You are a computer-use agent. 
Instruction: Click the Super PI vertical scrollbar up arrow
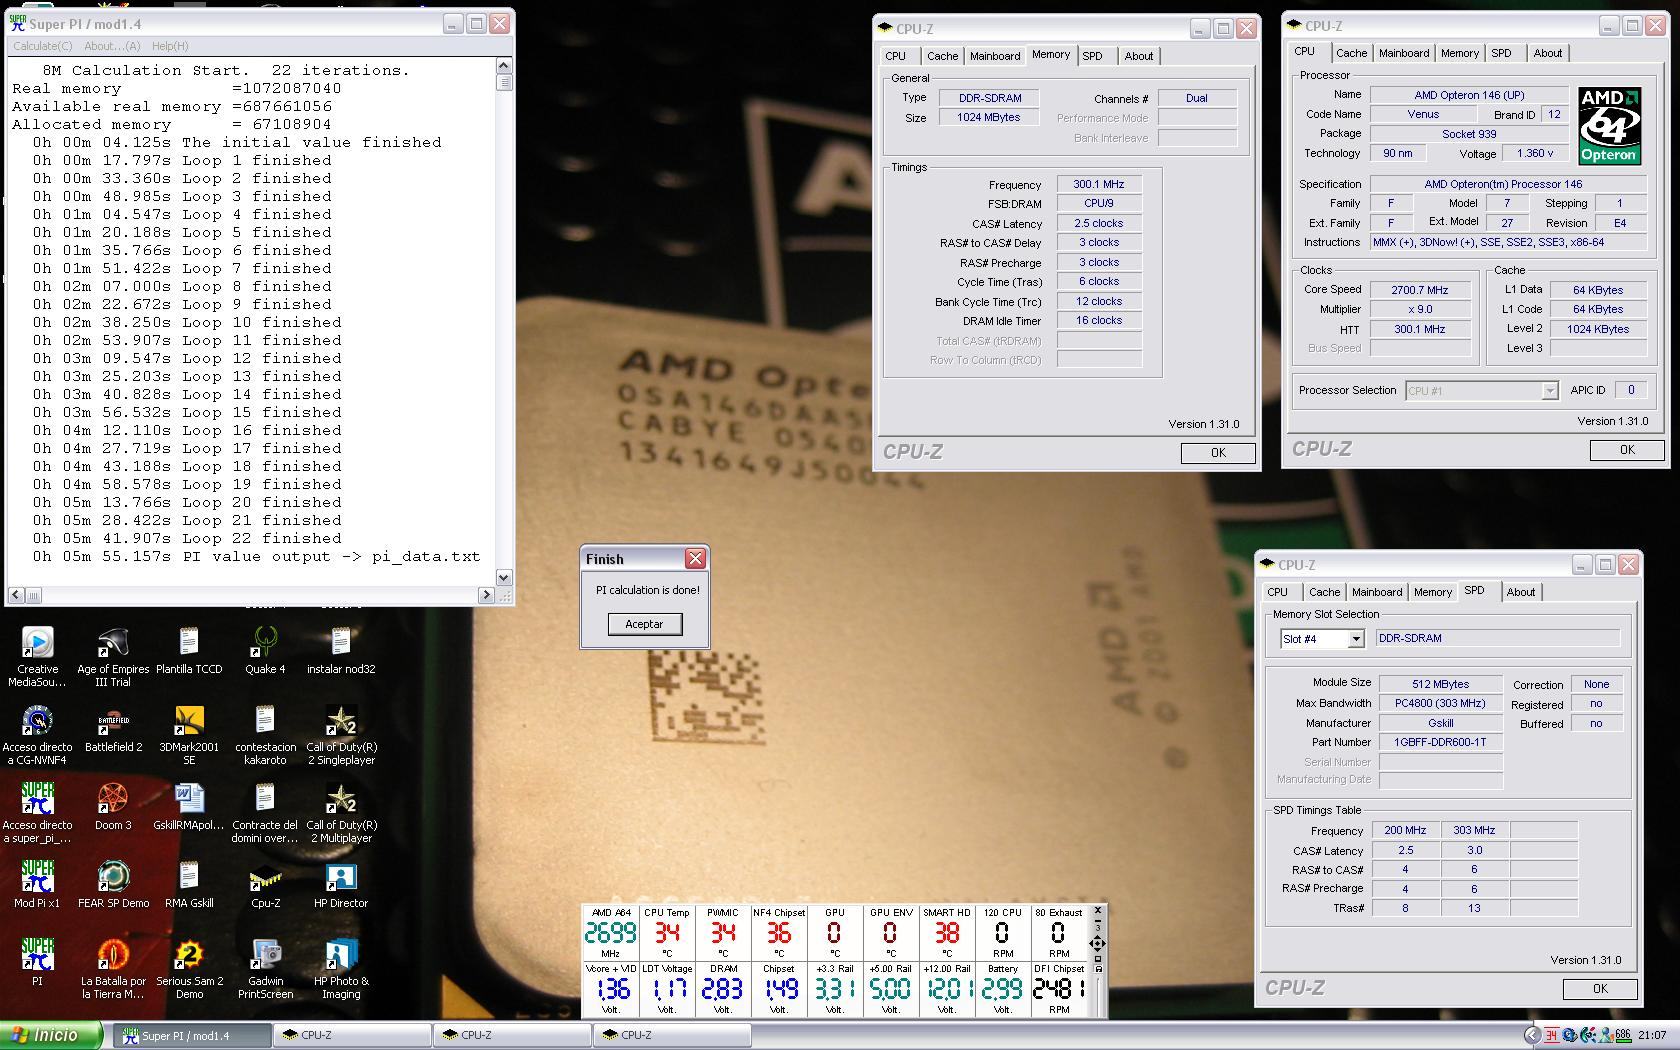(504, 66)
